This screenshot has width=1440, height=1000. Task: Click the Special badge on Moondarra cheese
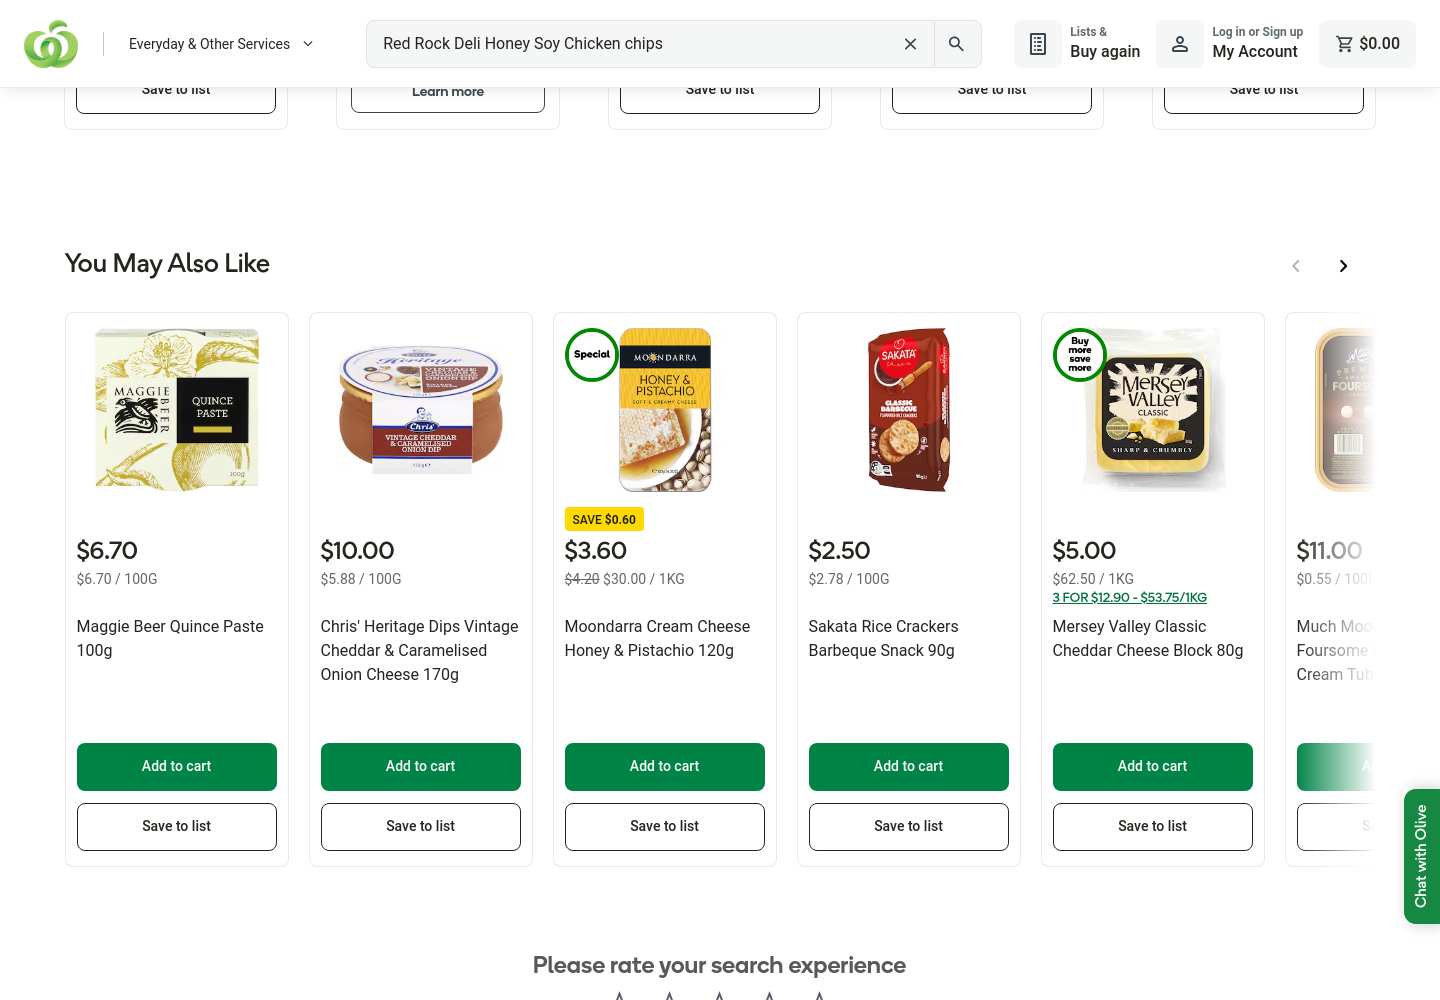592,355
